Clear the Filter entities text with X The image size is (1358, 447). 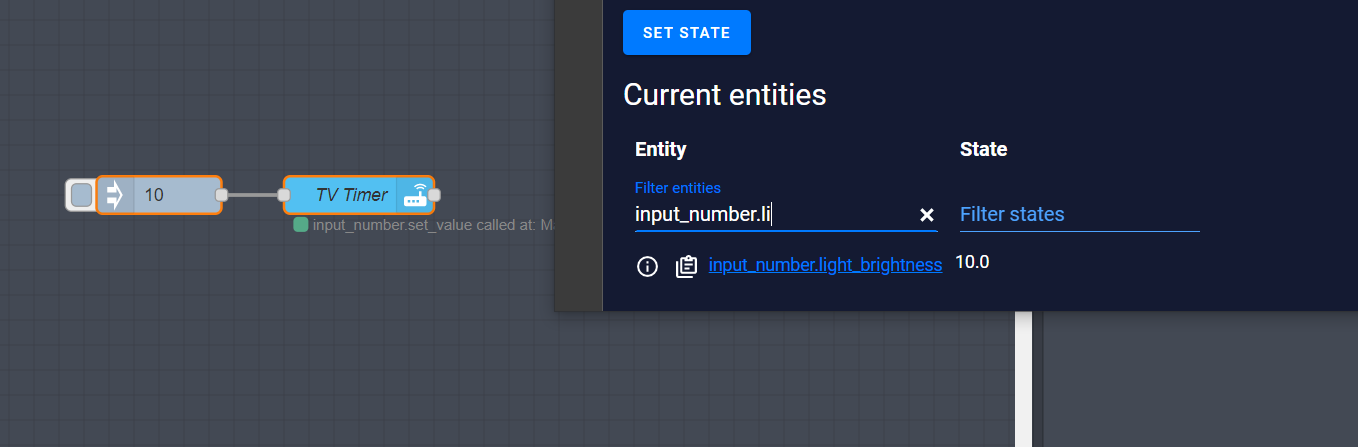[x=926, y=215]
